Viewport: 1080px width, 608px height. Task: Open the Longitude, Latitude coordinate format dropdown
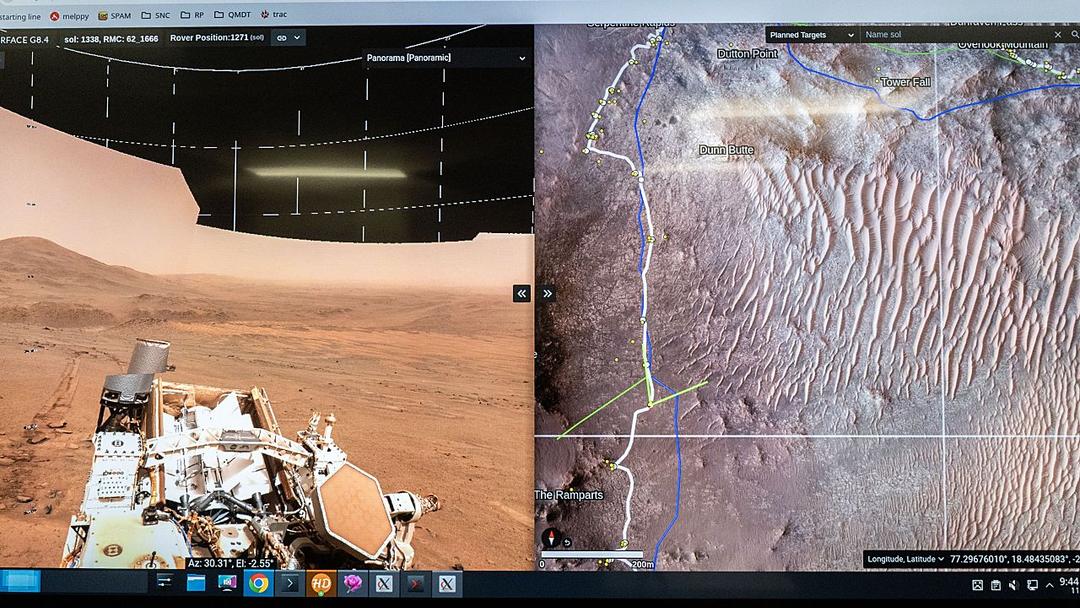pos(905,559)
